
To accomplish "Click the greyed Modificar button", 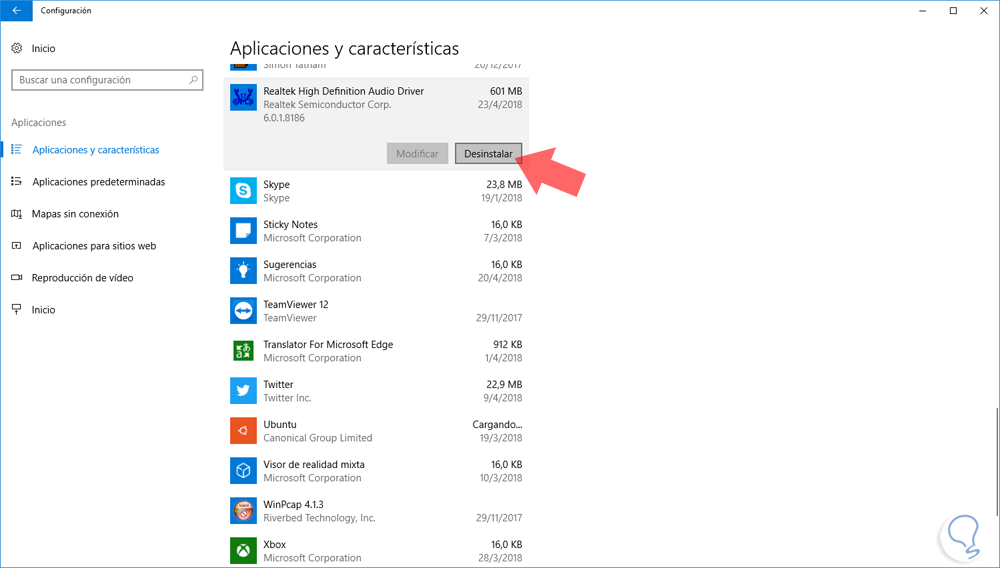I will (417, 154).
